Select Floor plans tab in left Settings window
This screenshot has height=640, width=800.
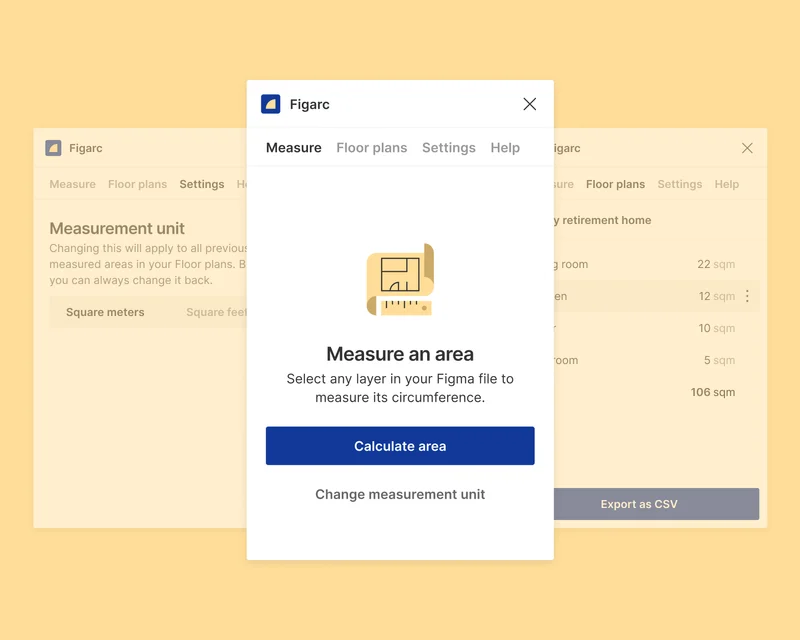click(137, 184)
